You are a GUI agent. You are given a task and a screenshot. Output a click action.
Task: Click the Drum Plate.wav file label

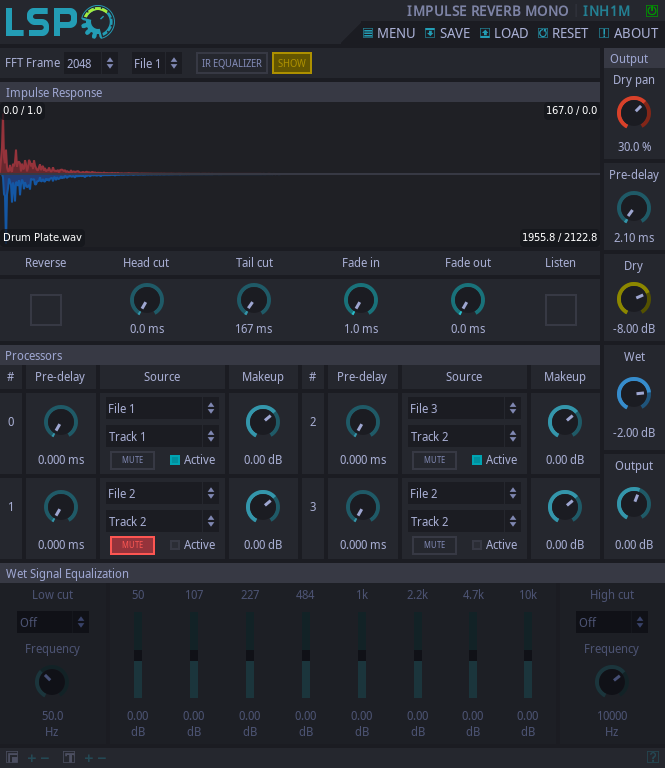point(42,238)
